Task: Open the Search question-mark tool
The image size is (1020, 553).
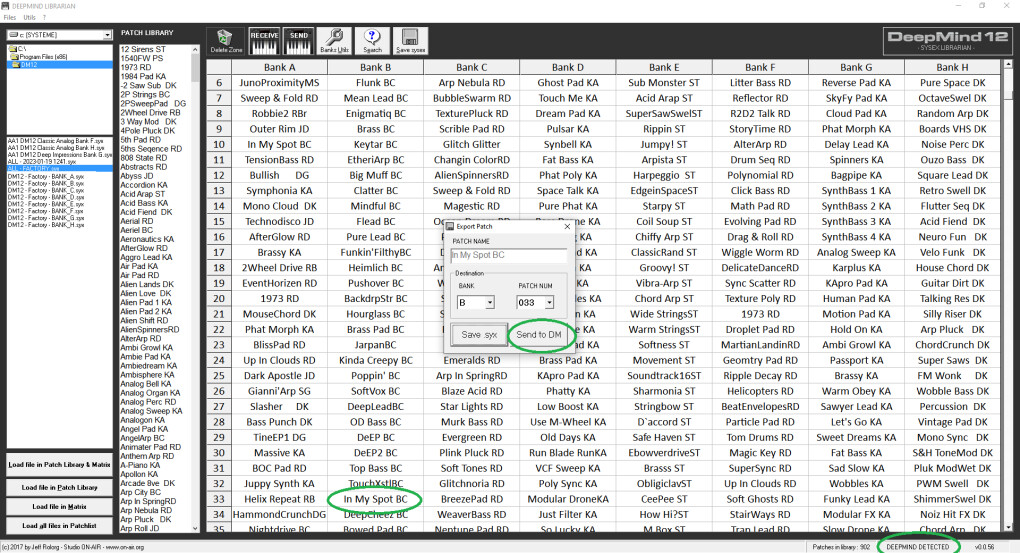Action: pyautogui.click(x=372, y=41)
